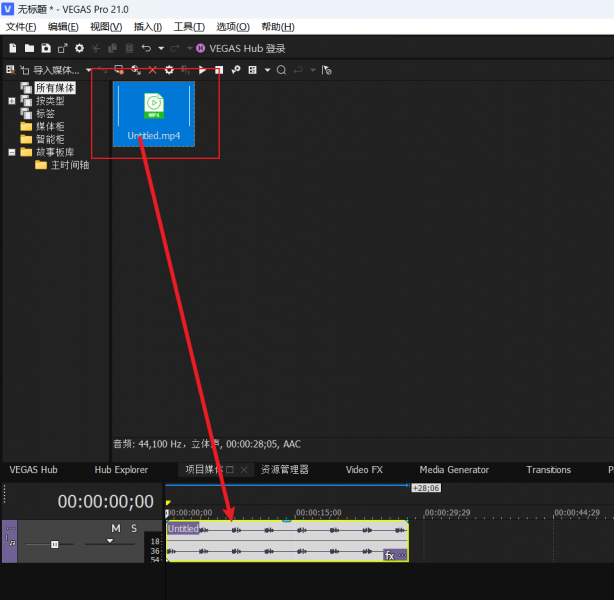Click the search magnifier in media toolbar

coord(281,70)
